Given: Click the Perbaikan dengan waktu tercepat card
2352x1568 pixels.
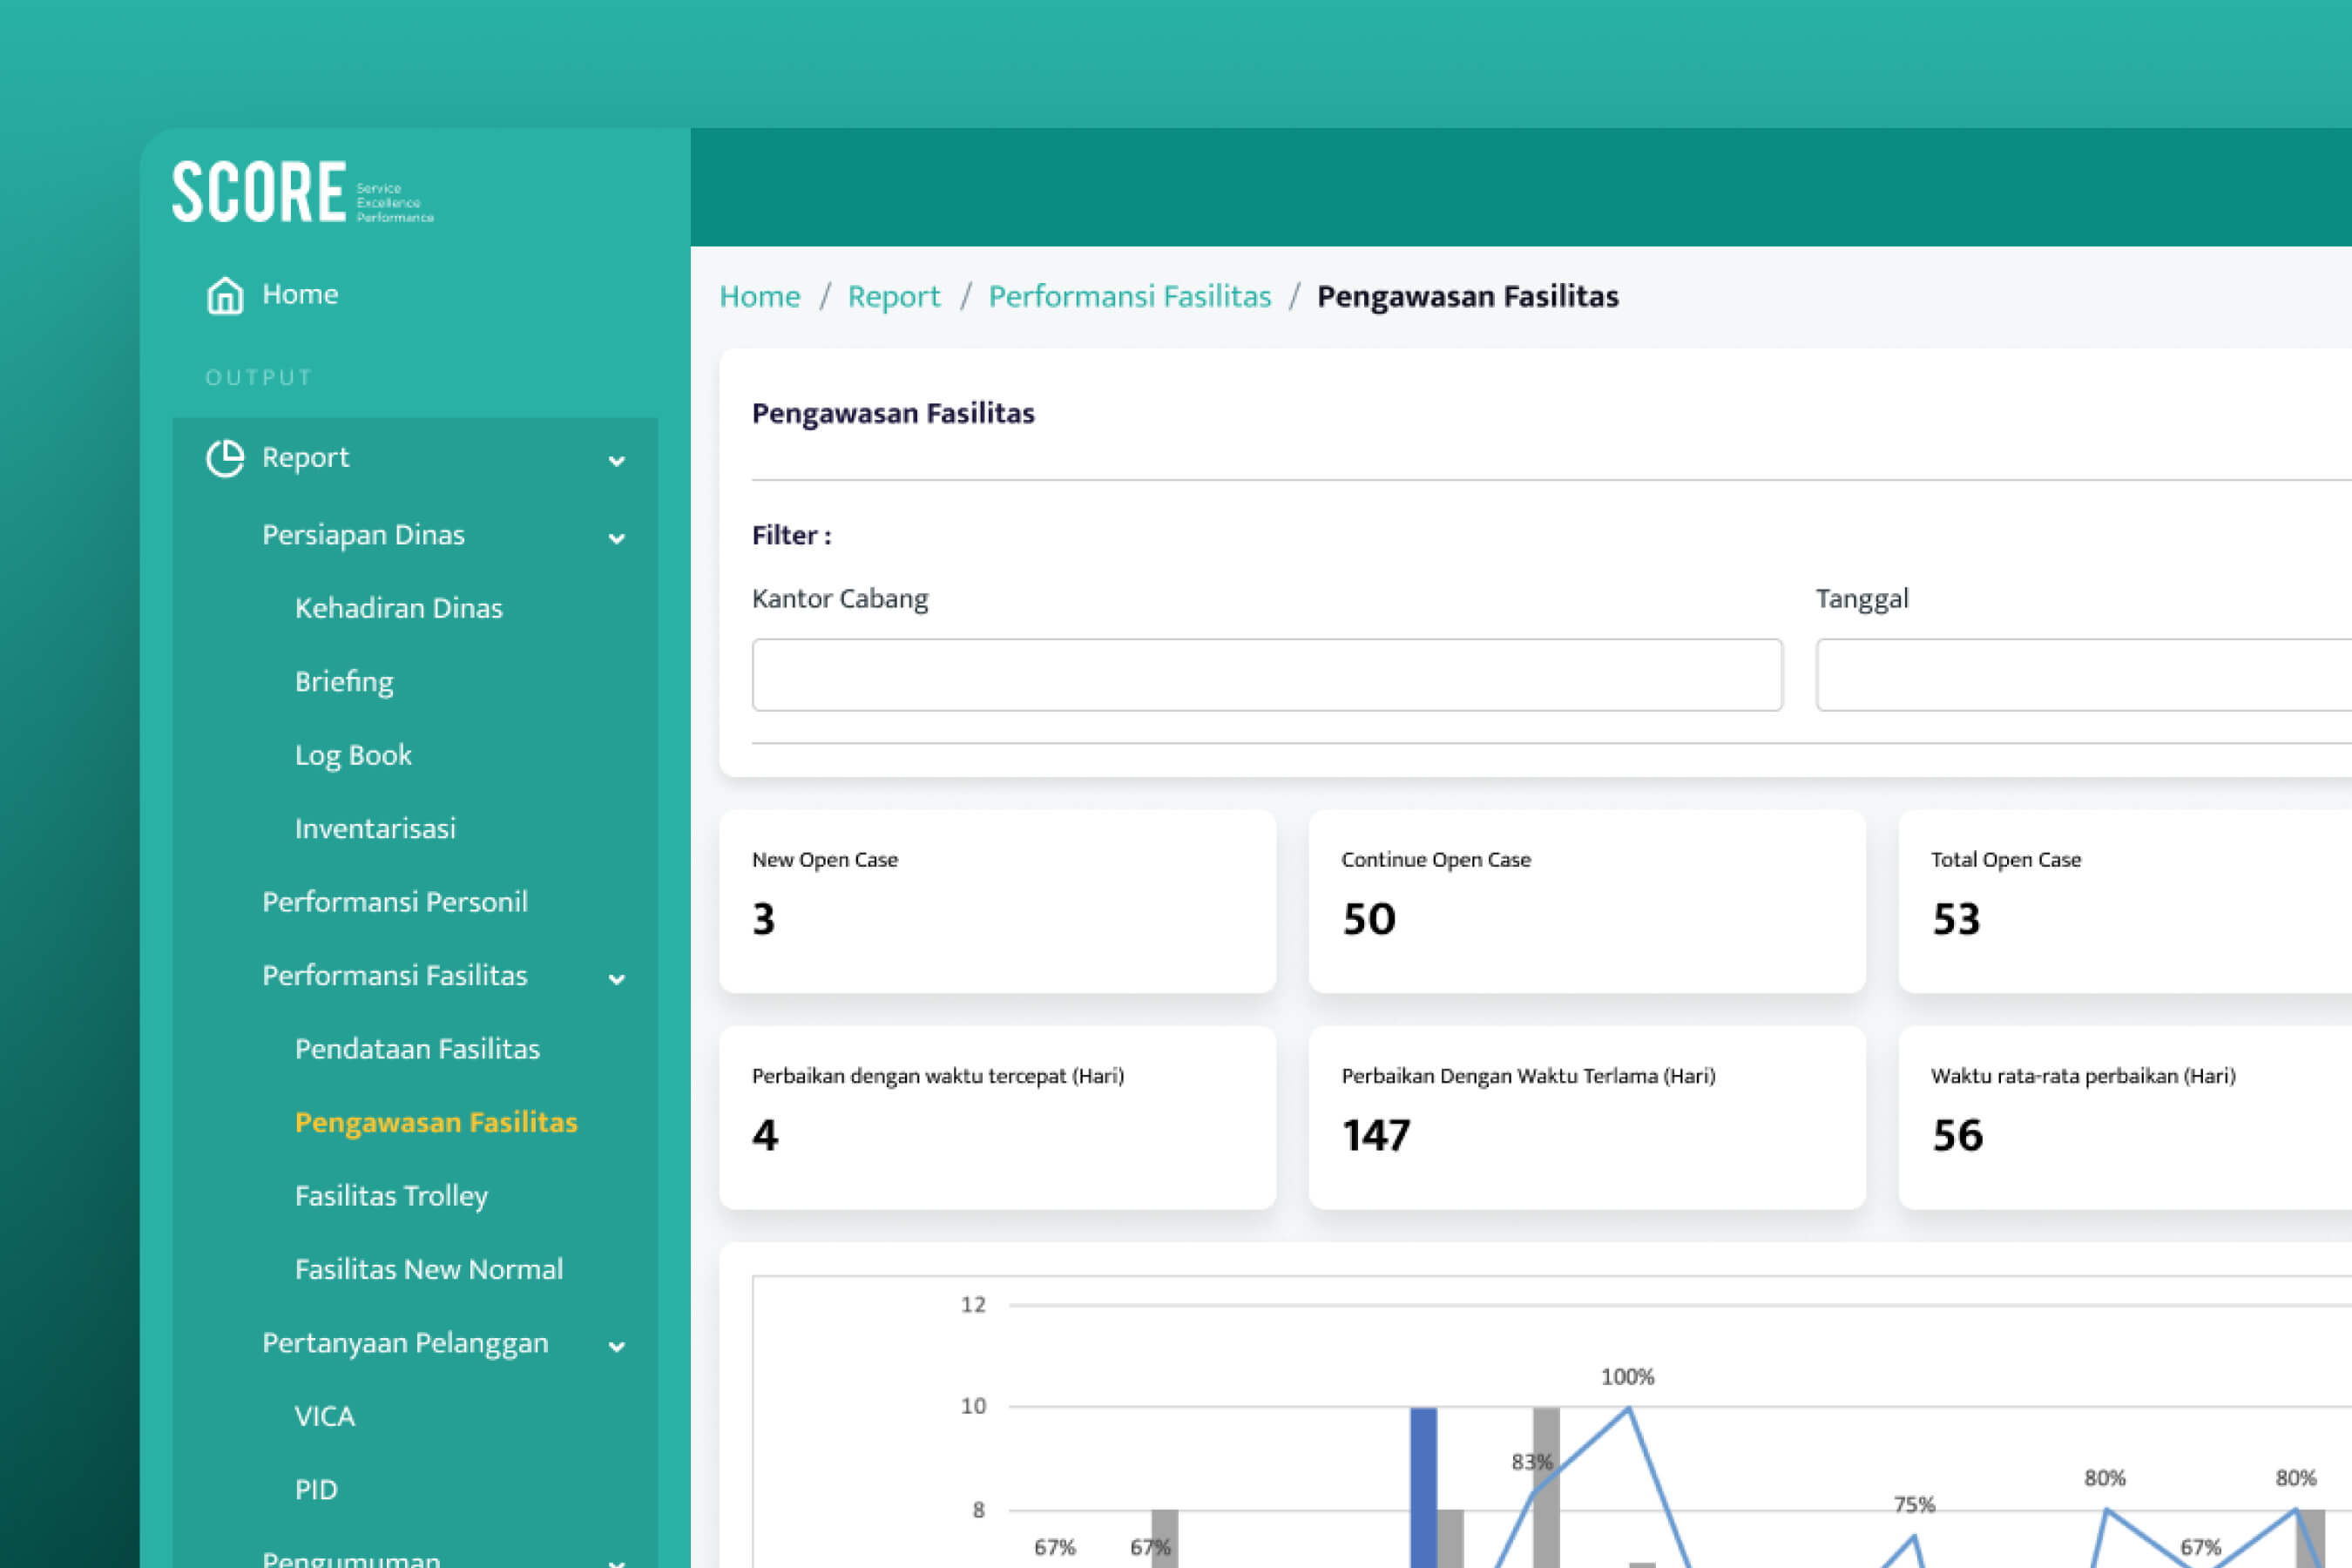Looking at the screenshot, I should [997, 1118].
